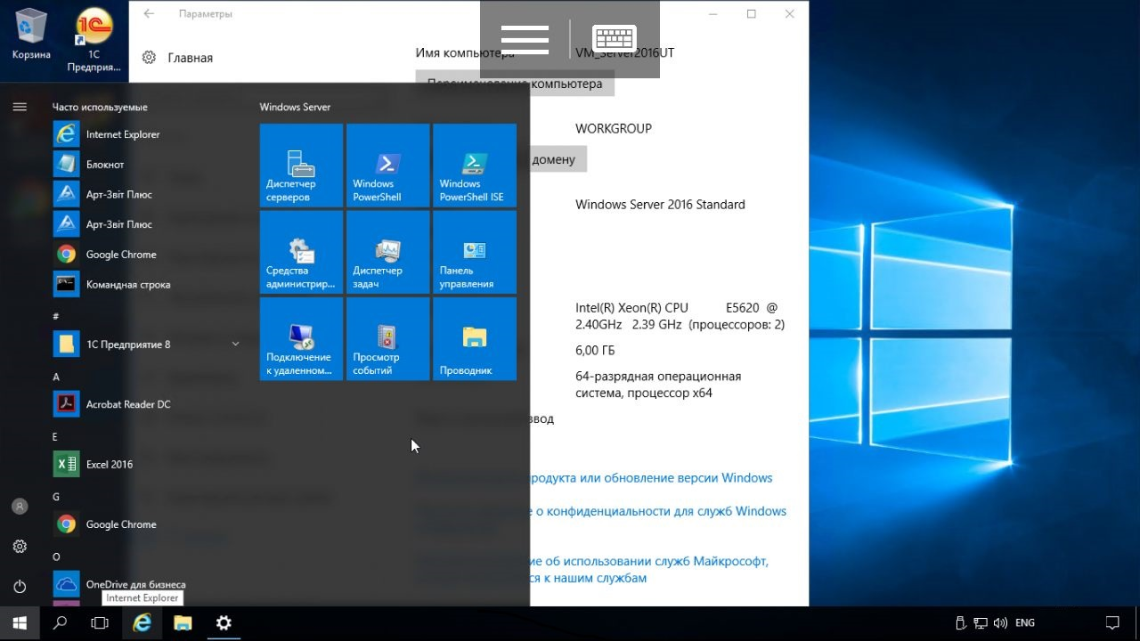Select Командная строка in frequently used list
This screenshot has height=641, width=1140.
click(128, 284)
